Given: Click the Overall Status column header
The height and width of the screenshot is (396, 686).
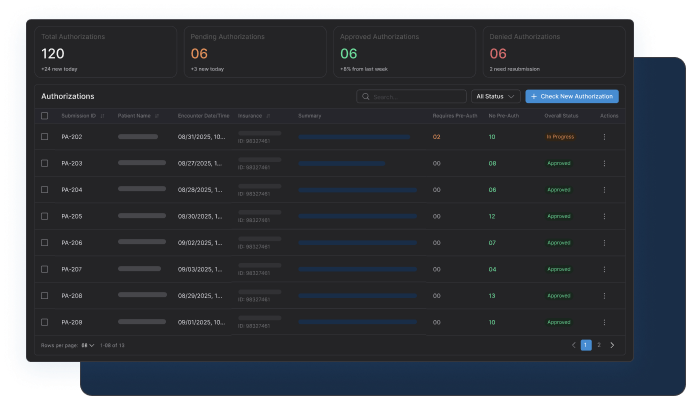Looking at the screenshot, I should [561, 116].
